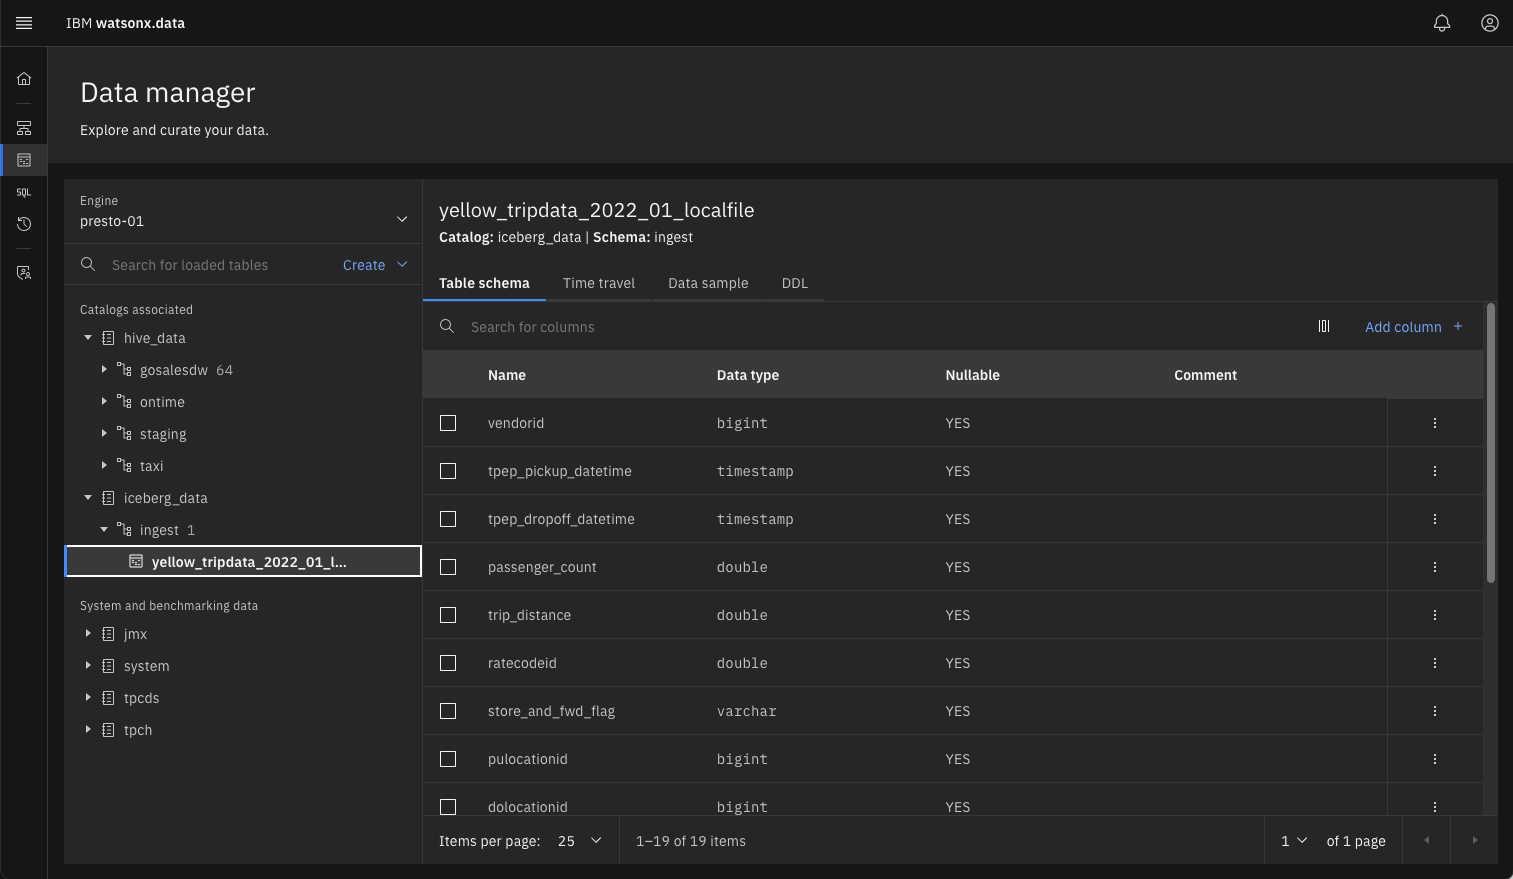Expand the system catalog
Image resolution: width=1513 pixels, height=879 pixels.
88,666
